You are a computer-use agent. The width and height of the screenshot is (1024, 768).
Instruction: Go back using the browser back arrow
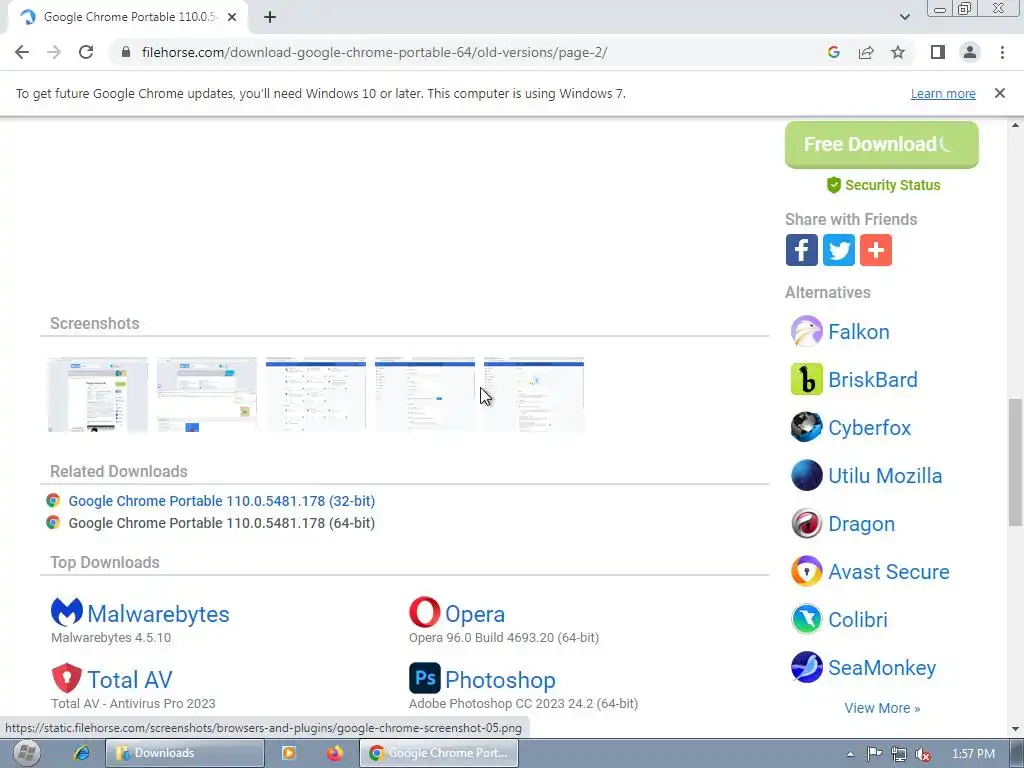click(x=22, y=52)
